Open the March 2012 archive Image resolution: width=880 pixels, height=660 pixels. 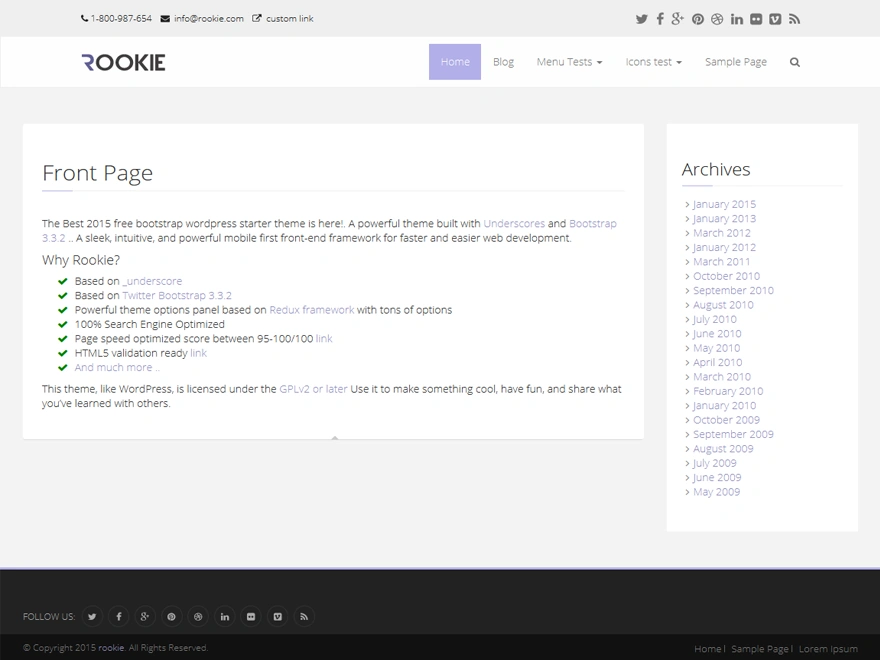[721, 233]
